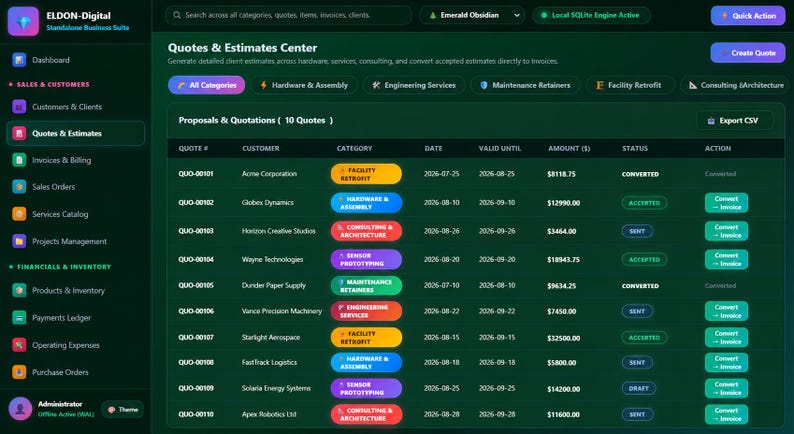Click the ruler icon on Consulting & Architecture tab
The width and height of the screenshot is (794, 434).
[x=693, y=85]
